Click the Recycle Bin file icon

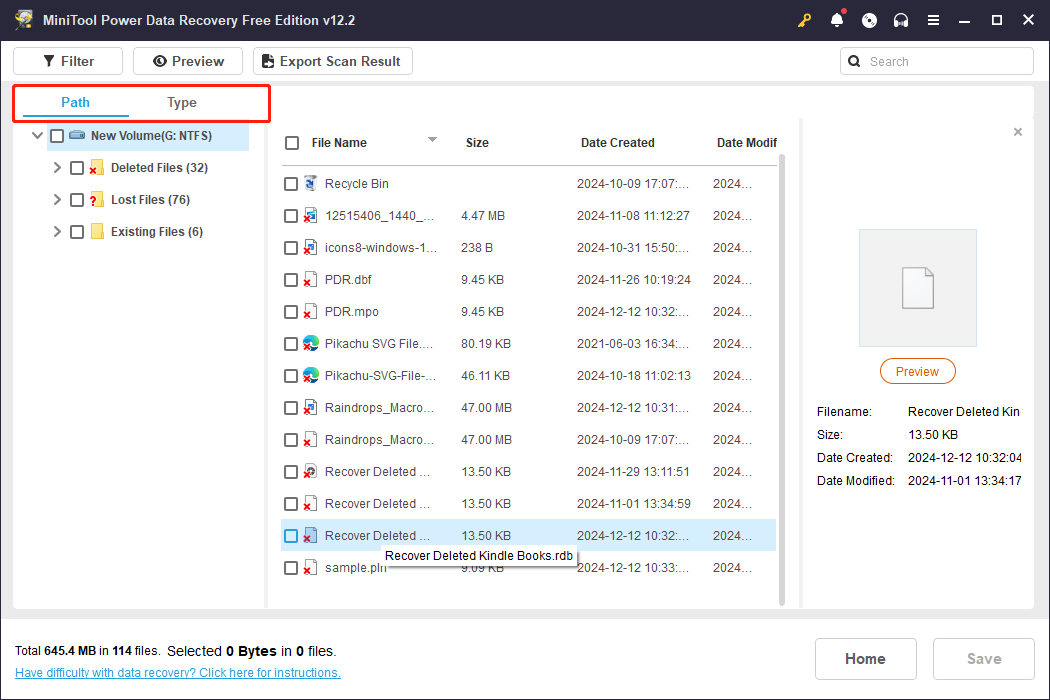[x=310, y=184]
